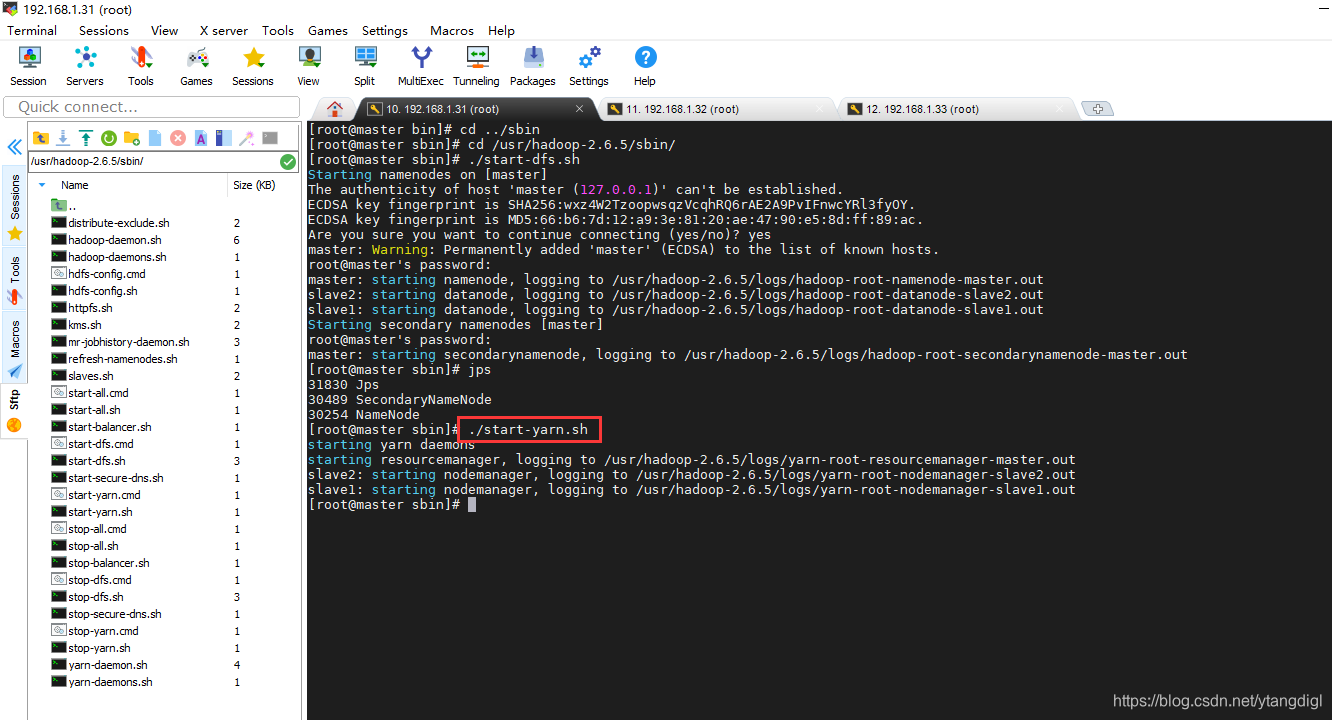
Task: Open the Sessions menu
Action: click(104, 30)
